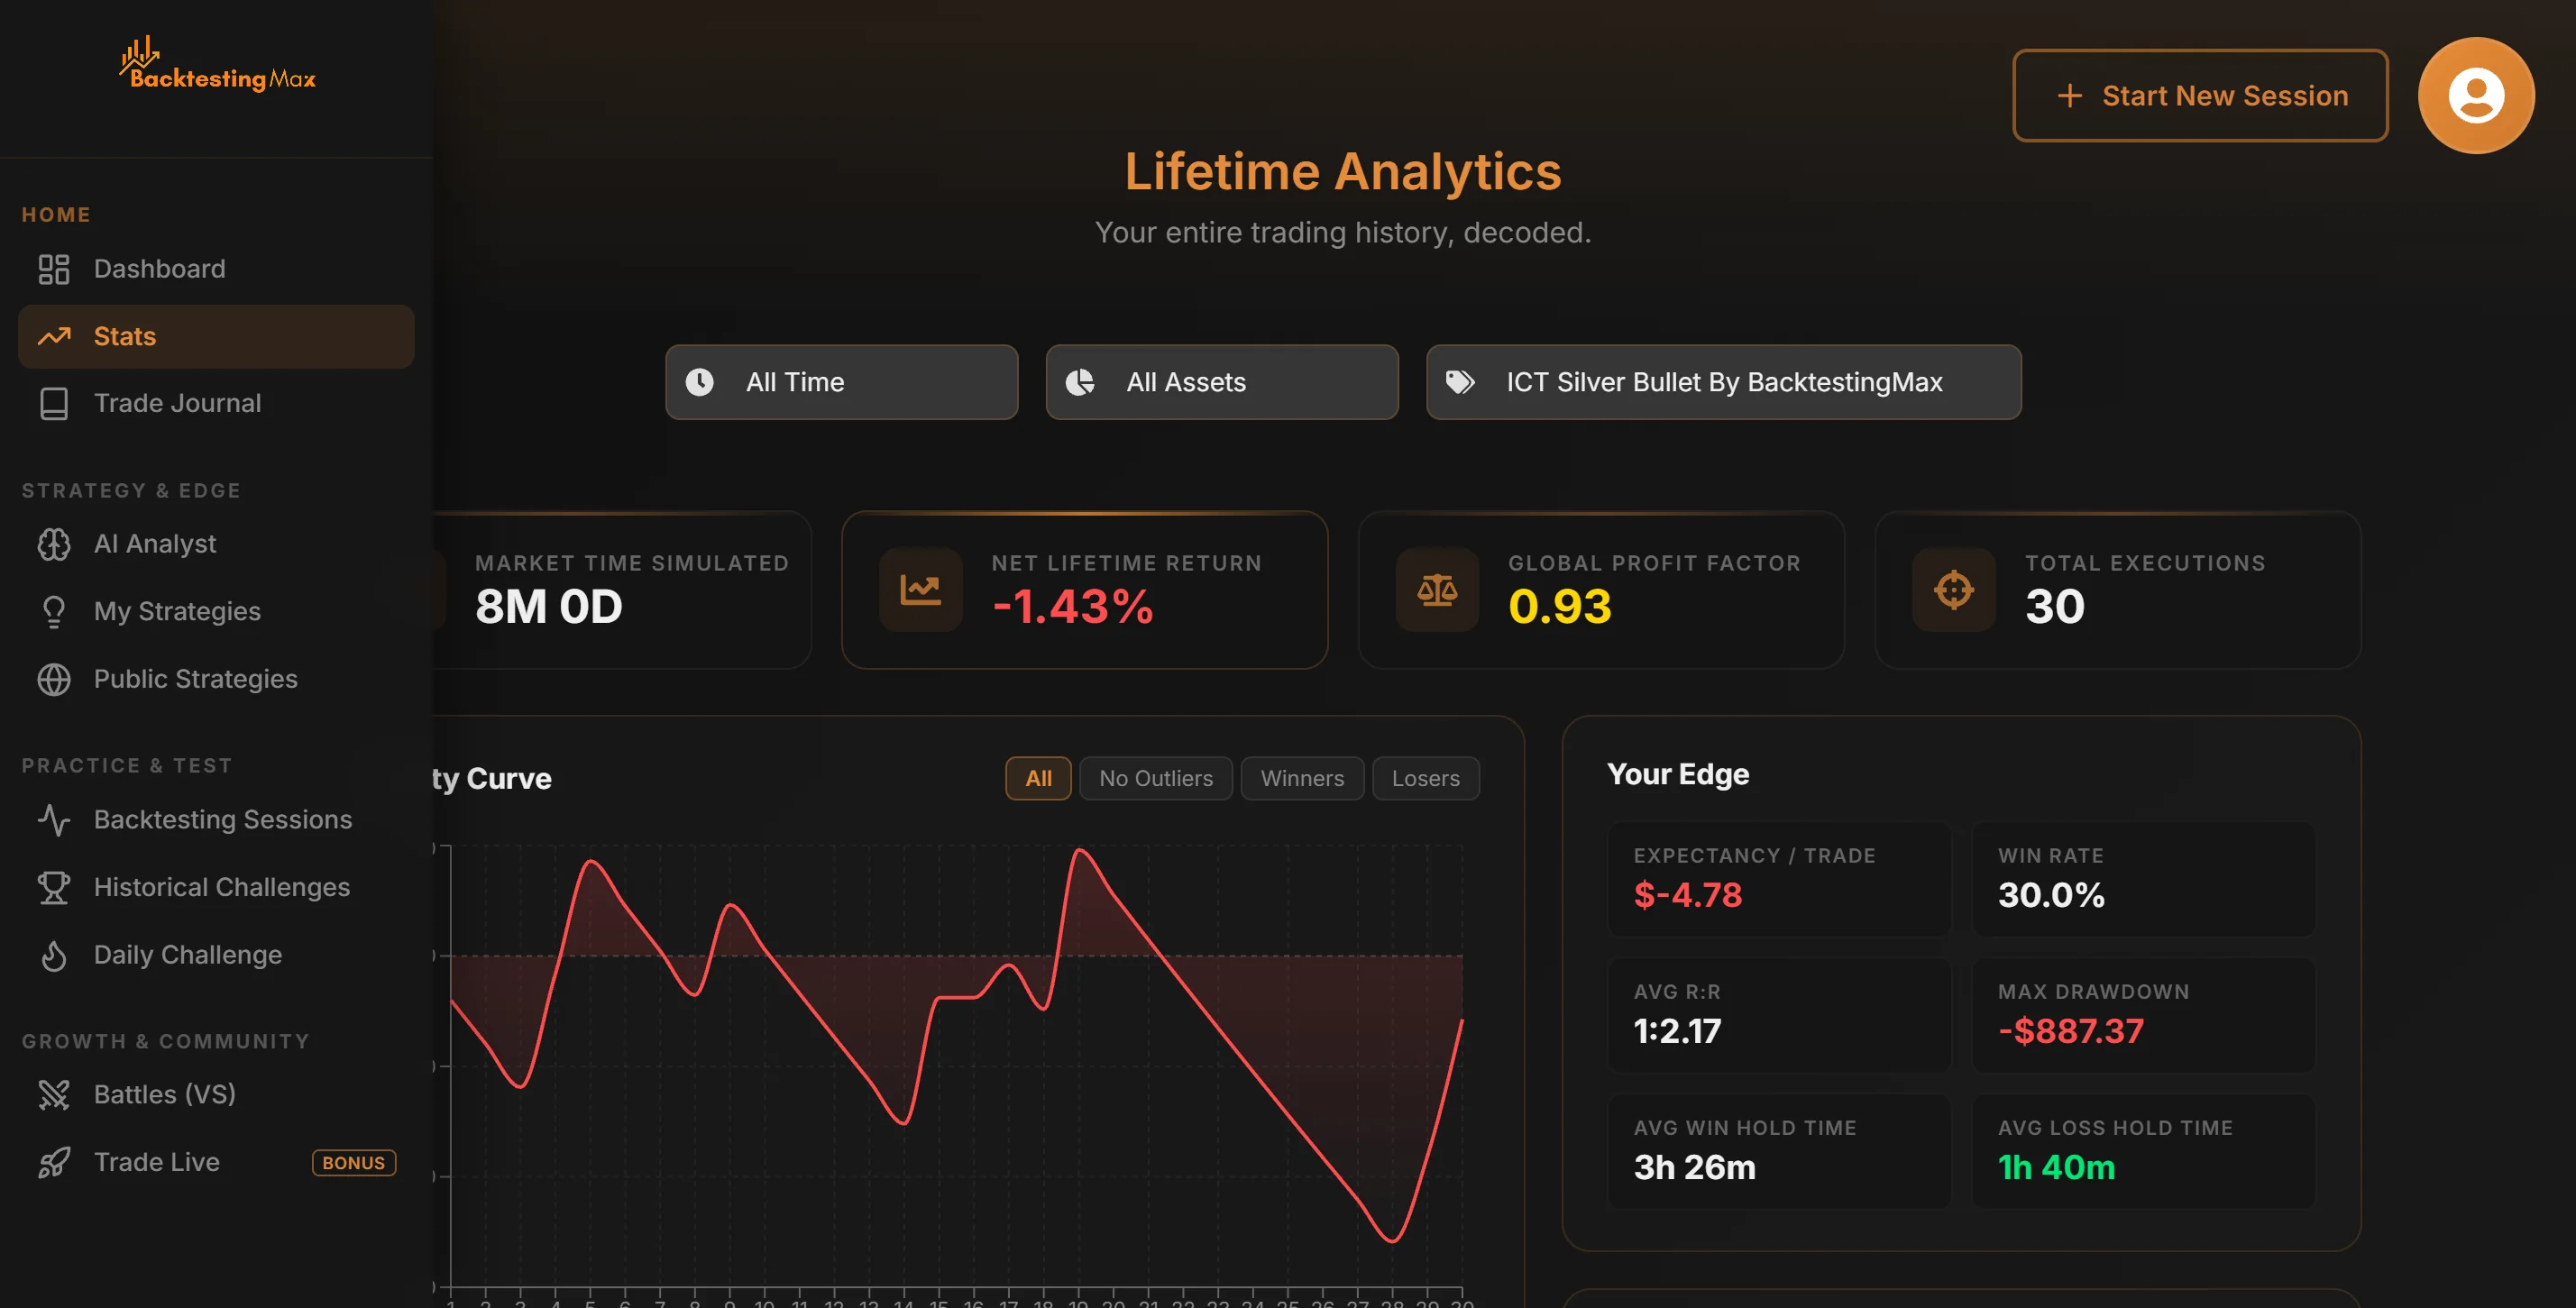Click the Avg R:R 1:2.17 value
Image resolution: width=2576 pixels, height=1308 pixels.
pos(1677,1031)
